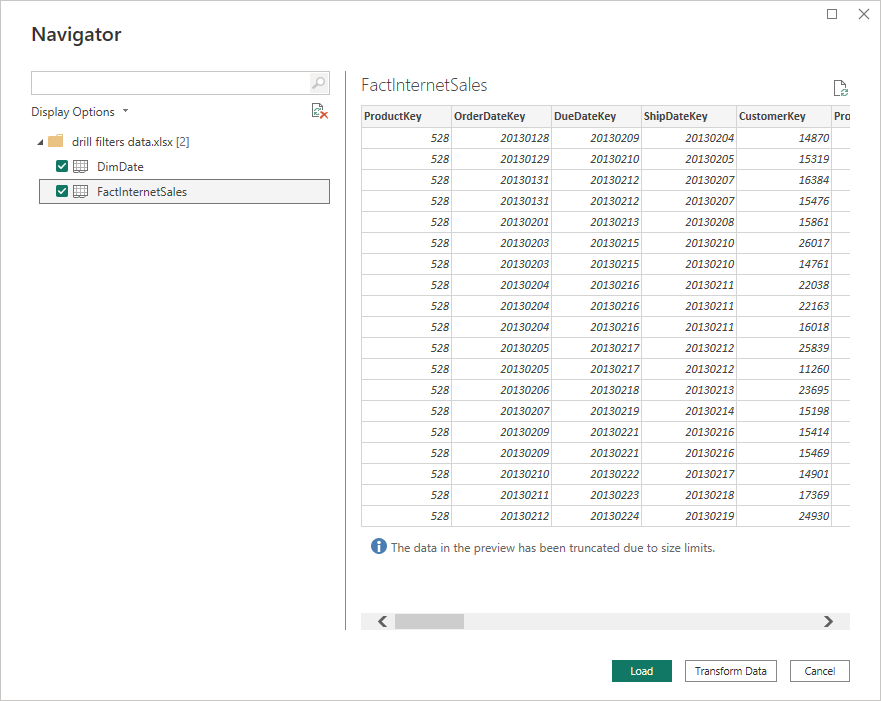
Task: Open the Display Options dropdown
Action: 80,112
